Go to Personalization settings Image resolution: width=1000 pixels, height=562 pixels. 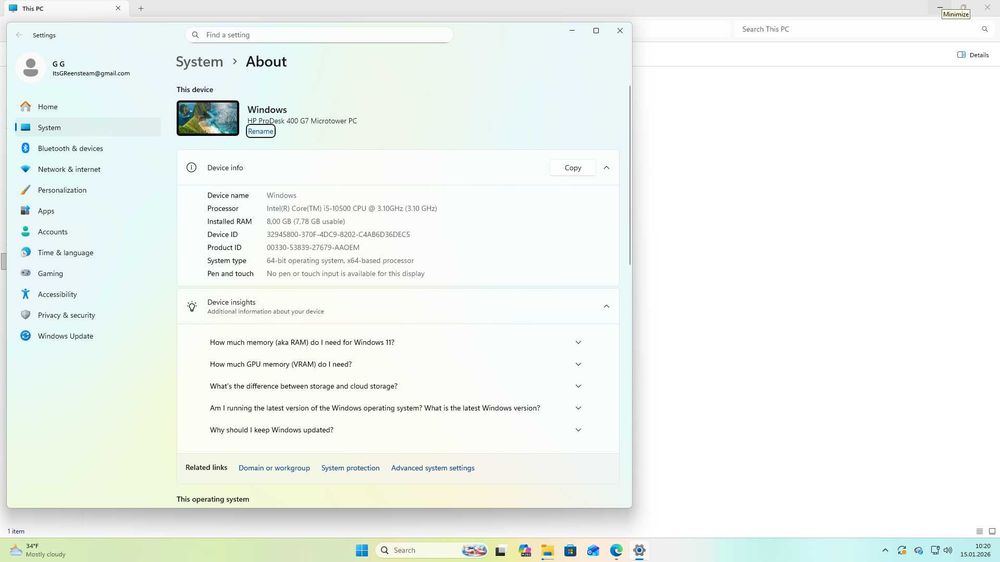87,190
